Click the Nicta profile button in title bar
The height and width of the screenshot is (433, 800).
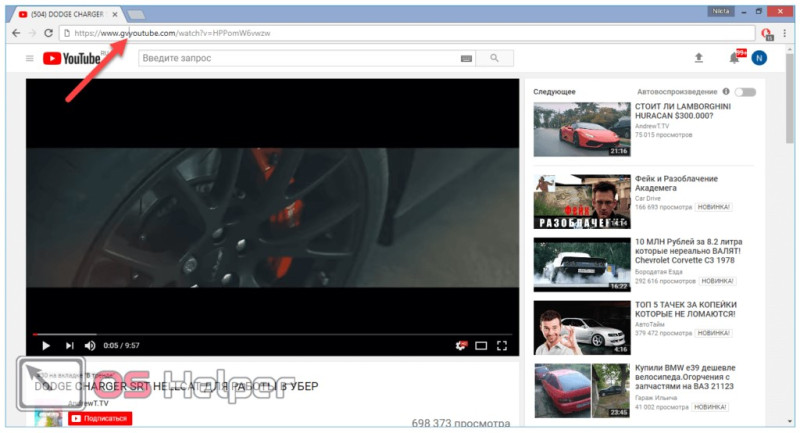pos(720,11)
